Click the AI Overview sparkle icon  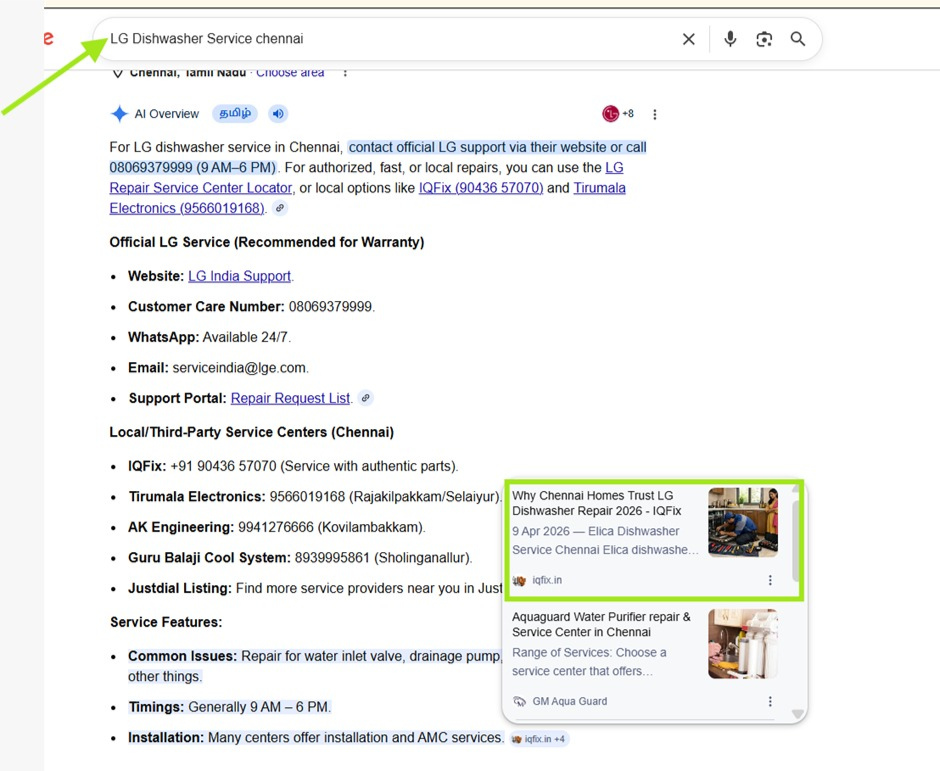[119, 113]
